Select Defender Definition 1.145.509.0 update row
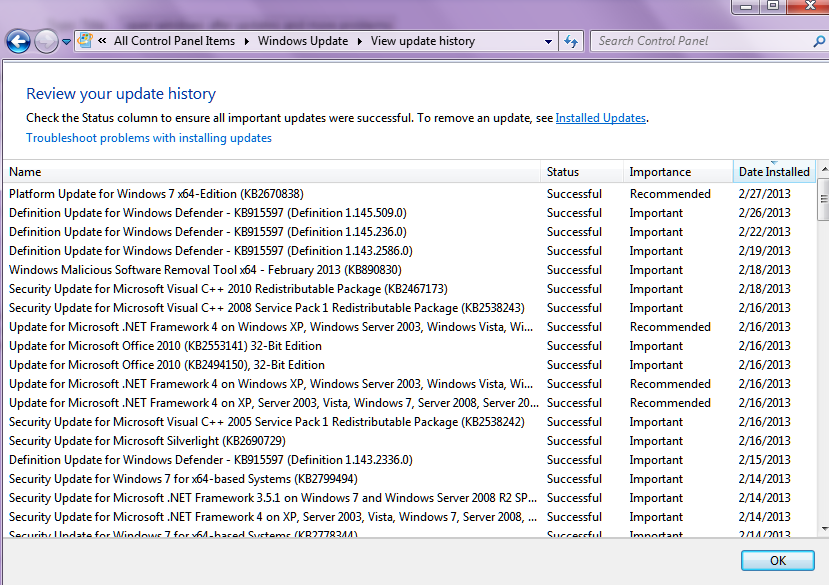The height and width of the screenshot is (585, 829). pyautogui.click(x=409, y=213)
